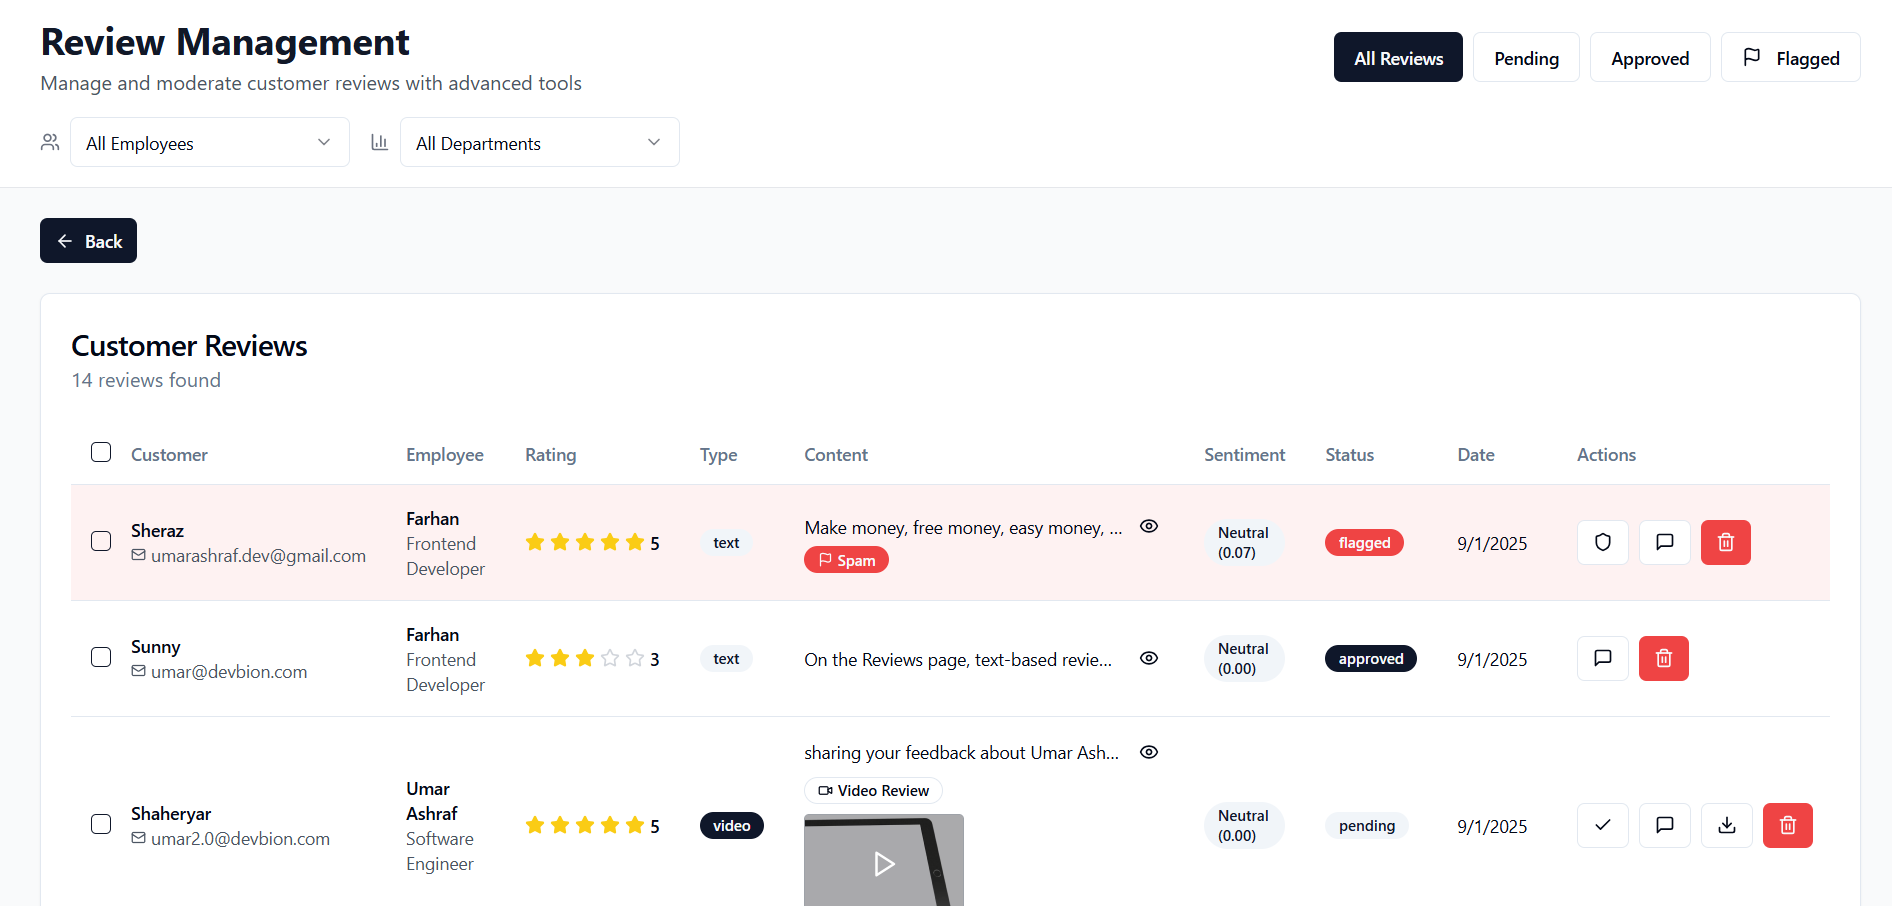1892x906 pixels.
Task: Open the comment icon for Sunny's review
Action: 1602,658
